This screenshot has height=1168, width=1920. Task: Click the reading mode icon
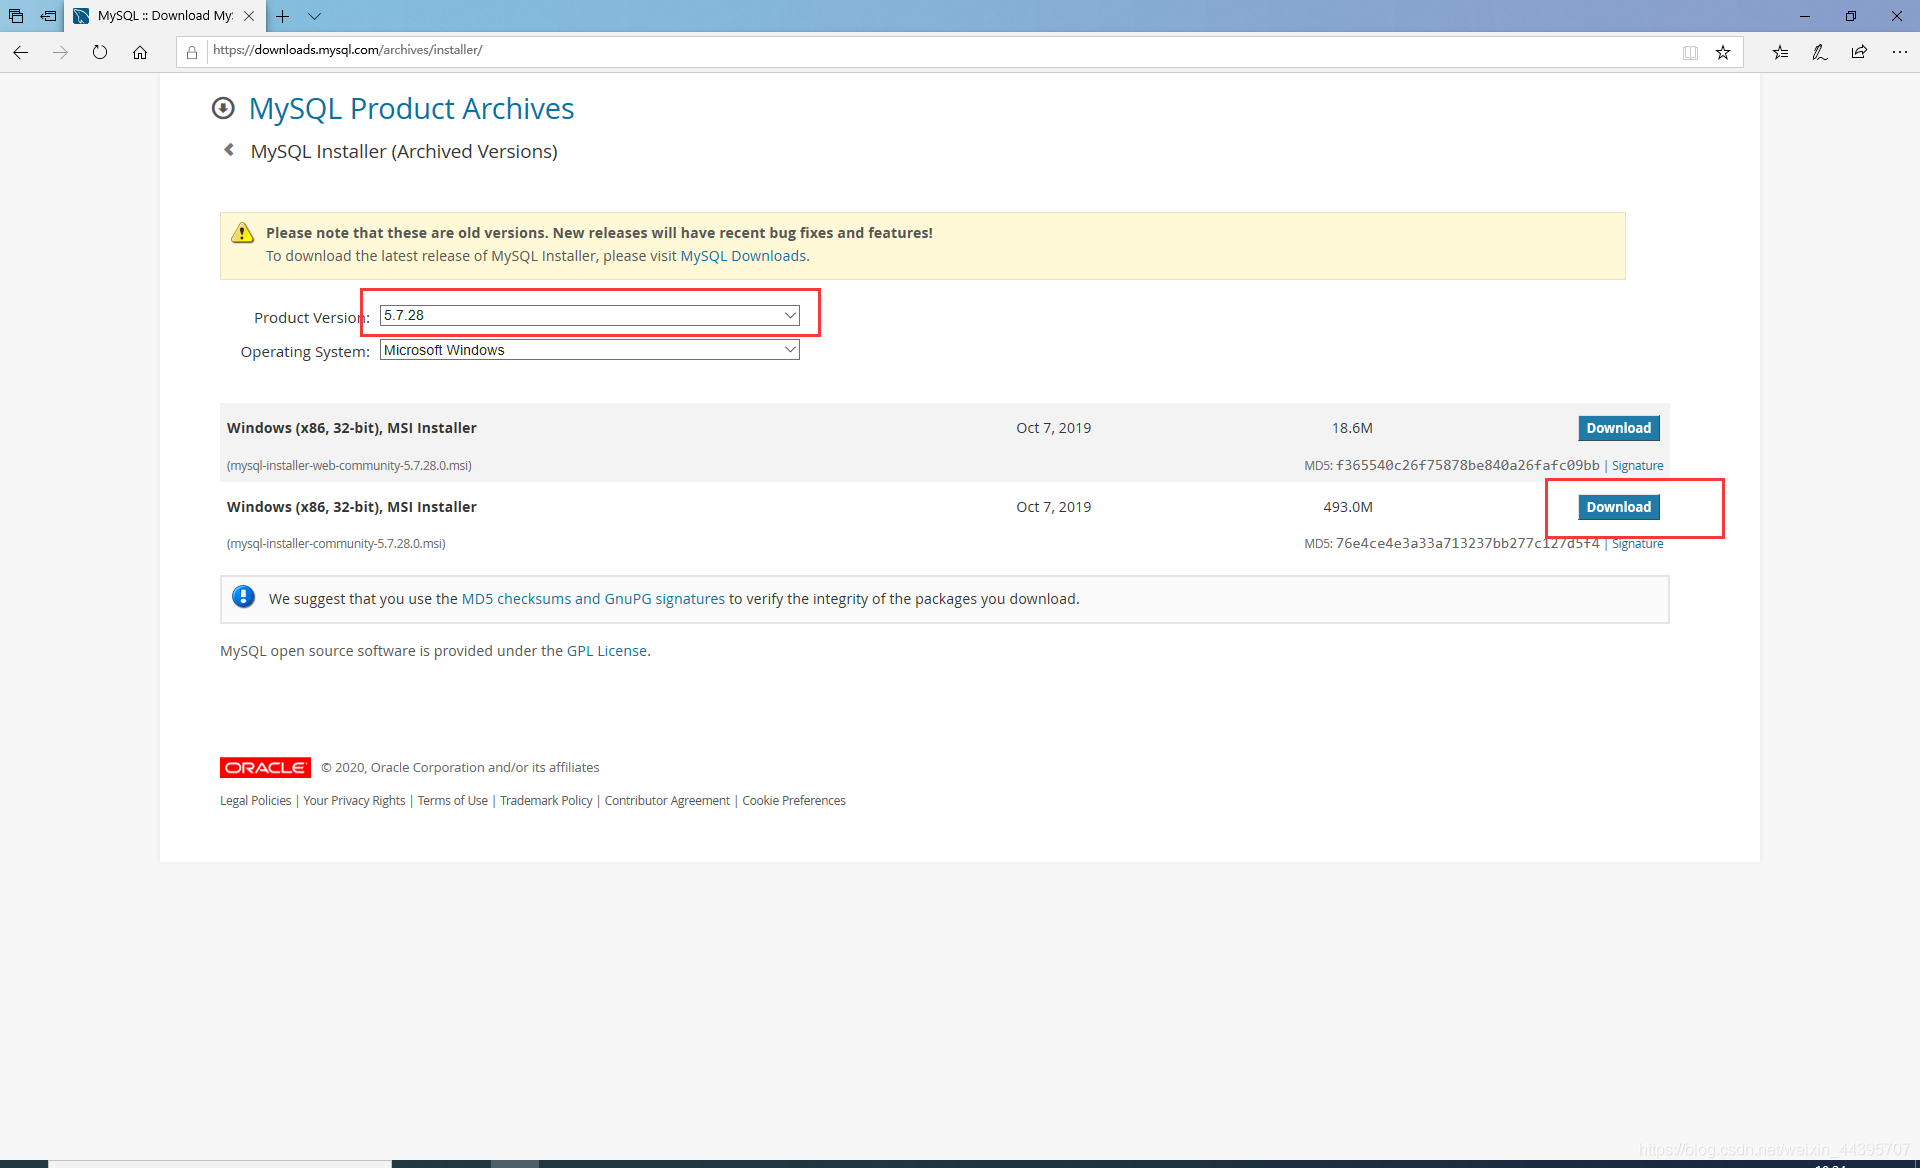coord(1692,51)
